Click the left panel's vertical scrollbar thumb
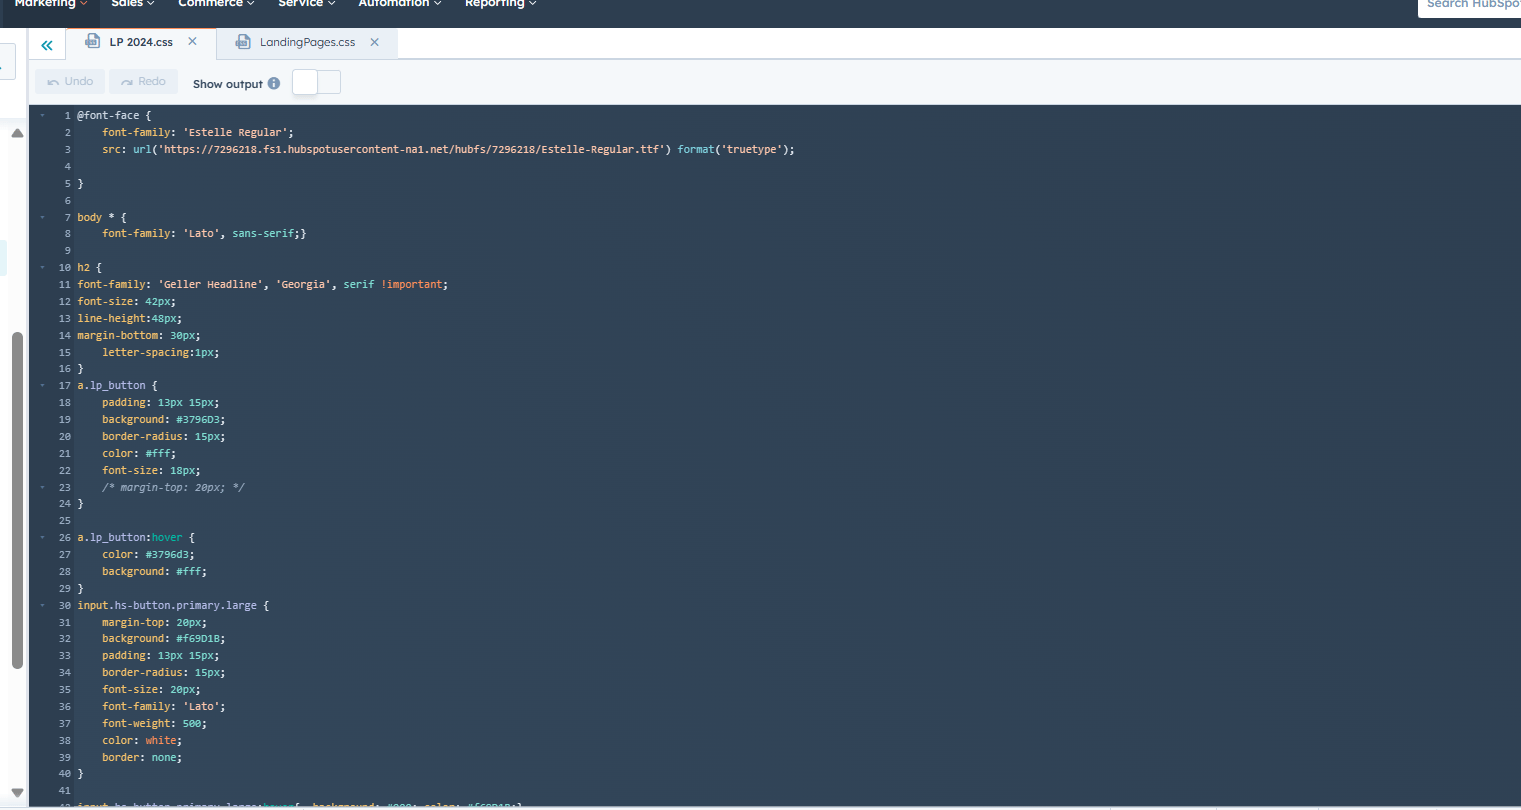1521x810 pixels. [x=17, y=500]
